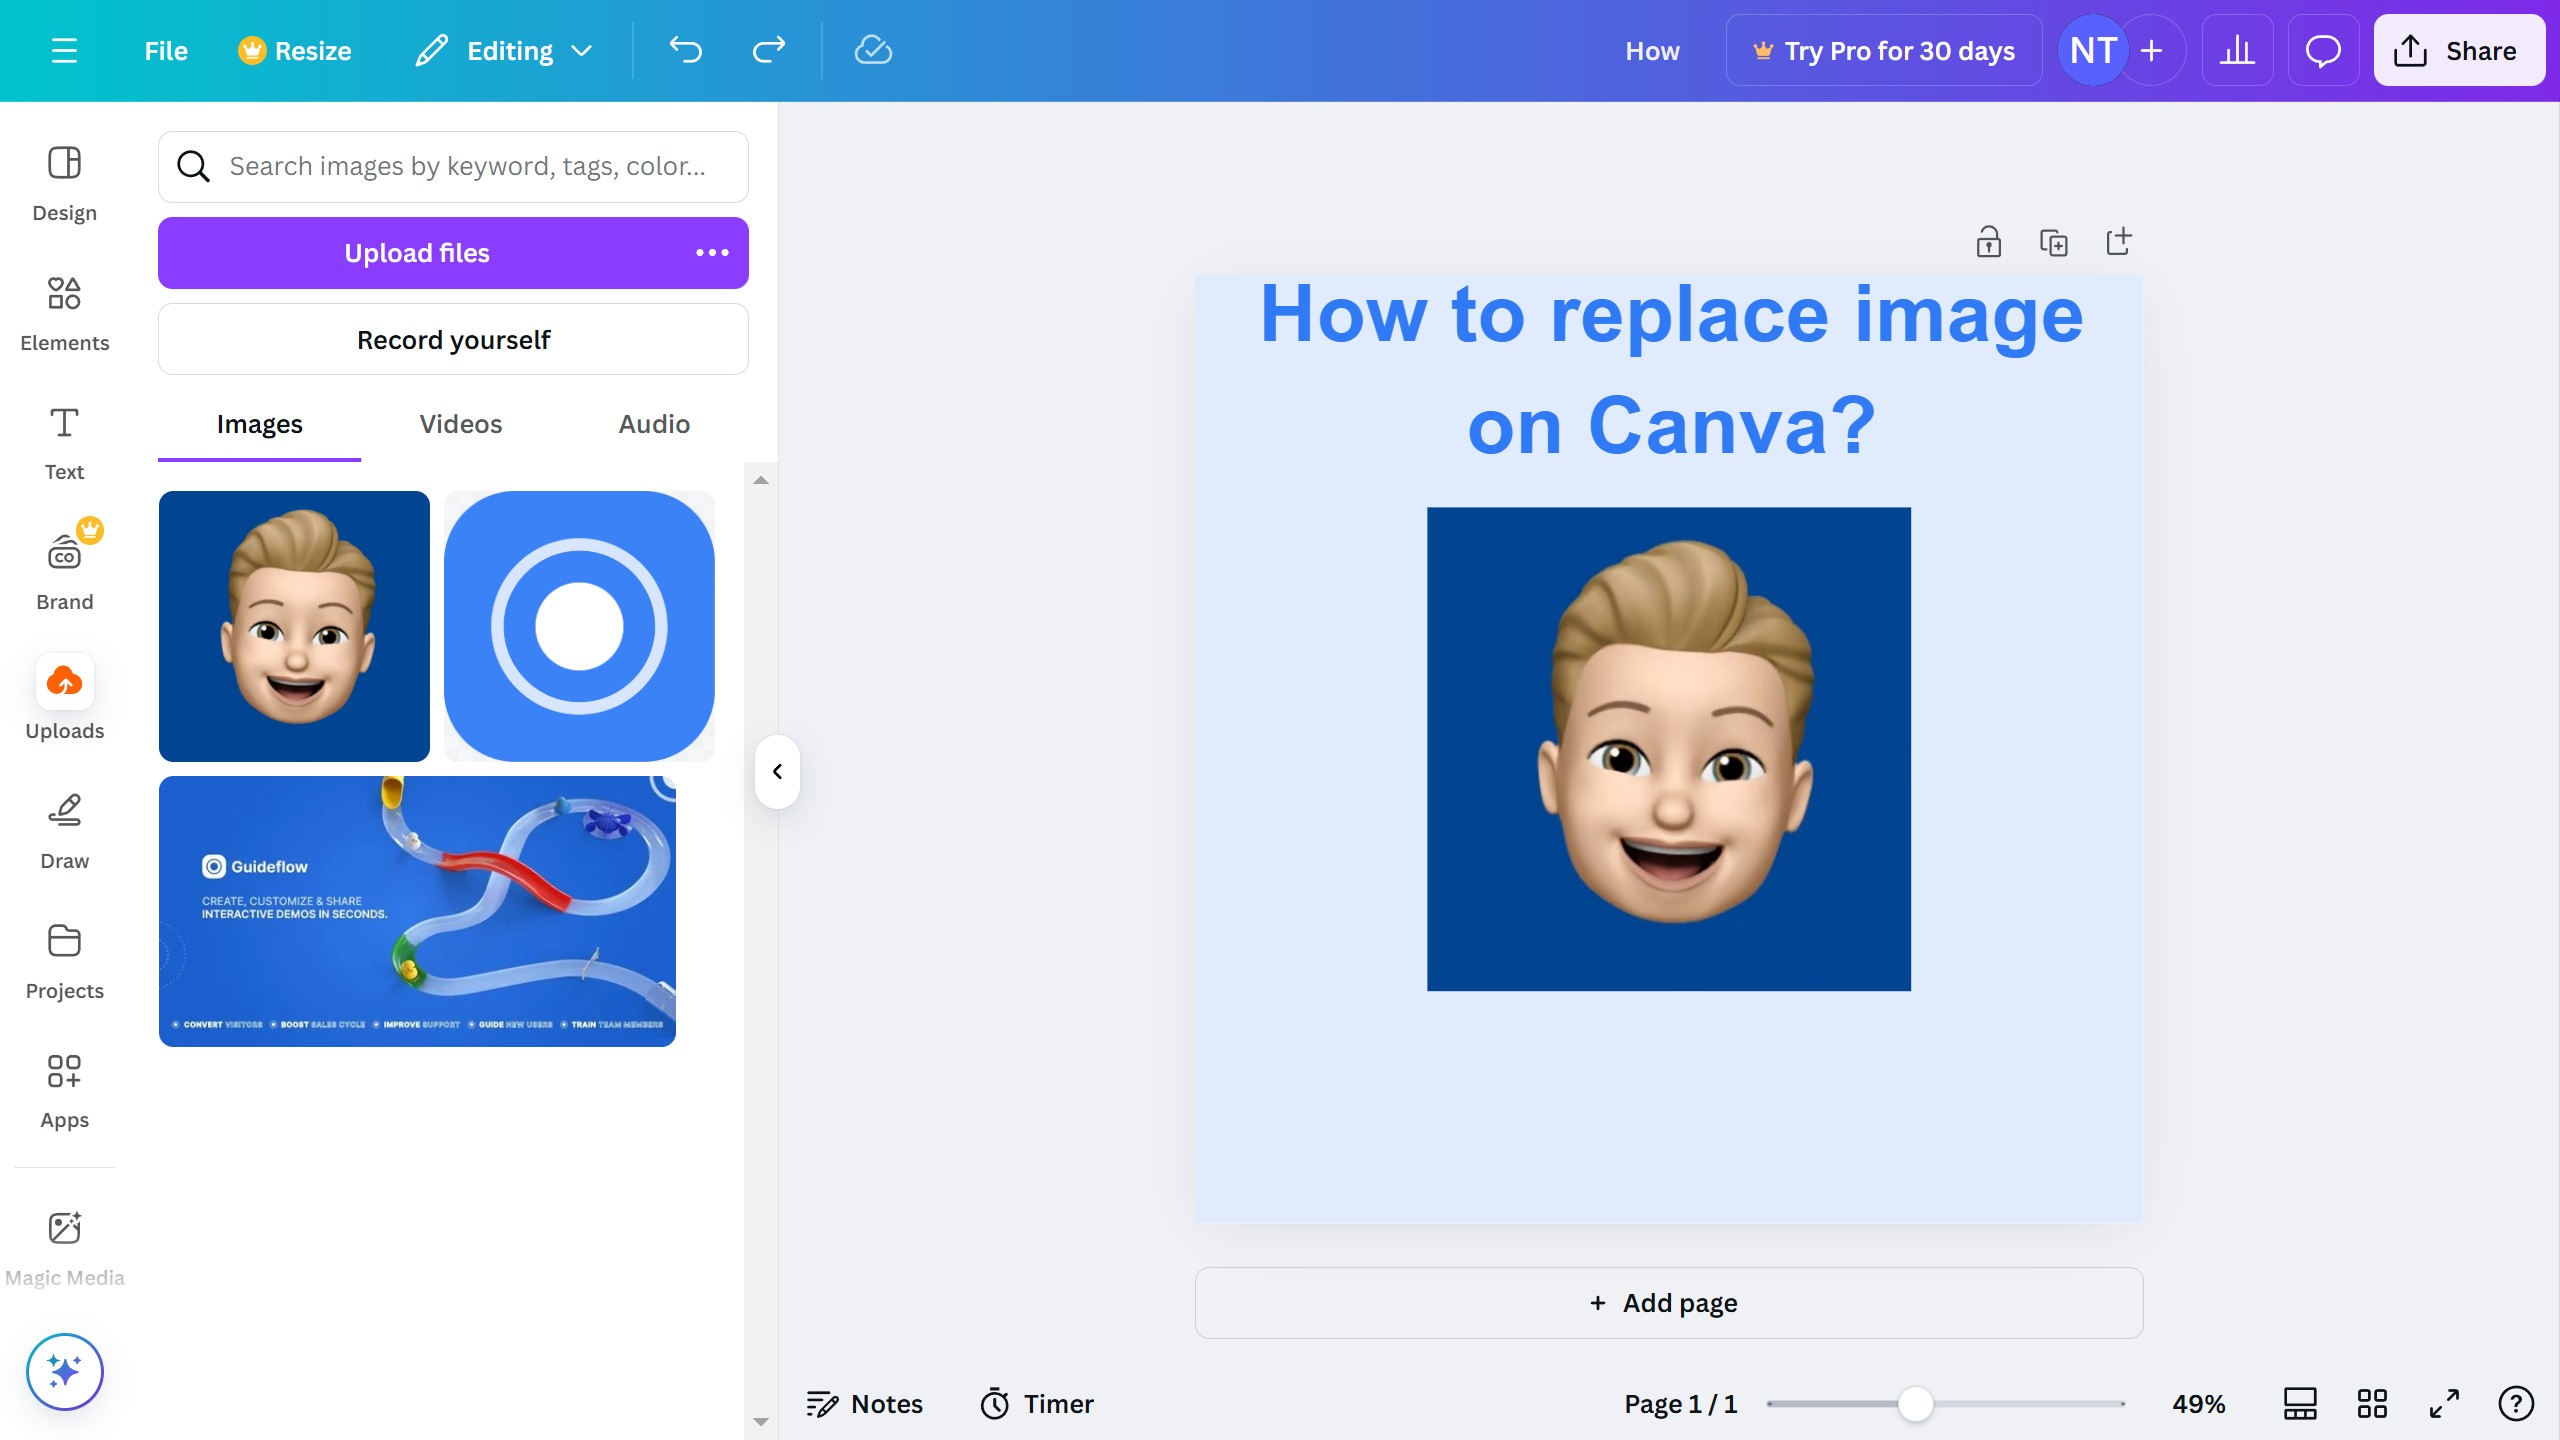The height and width of the screenshot is (1440, 2560).
Task: Open the Draw tool in sidebar
Action: coord(64,831)
